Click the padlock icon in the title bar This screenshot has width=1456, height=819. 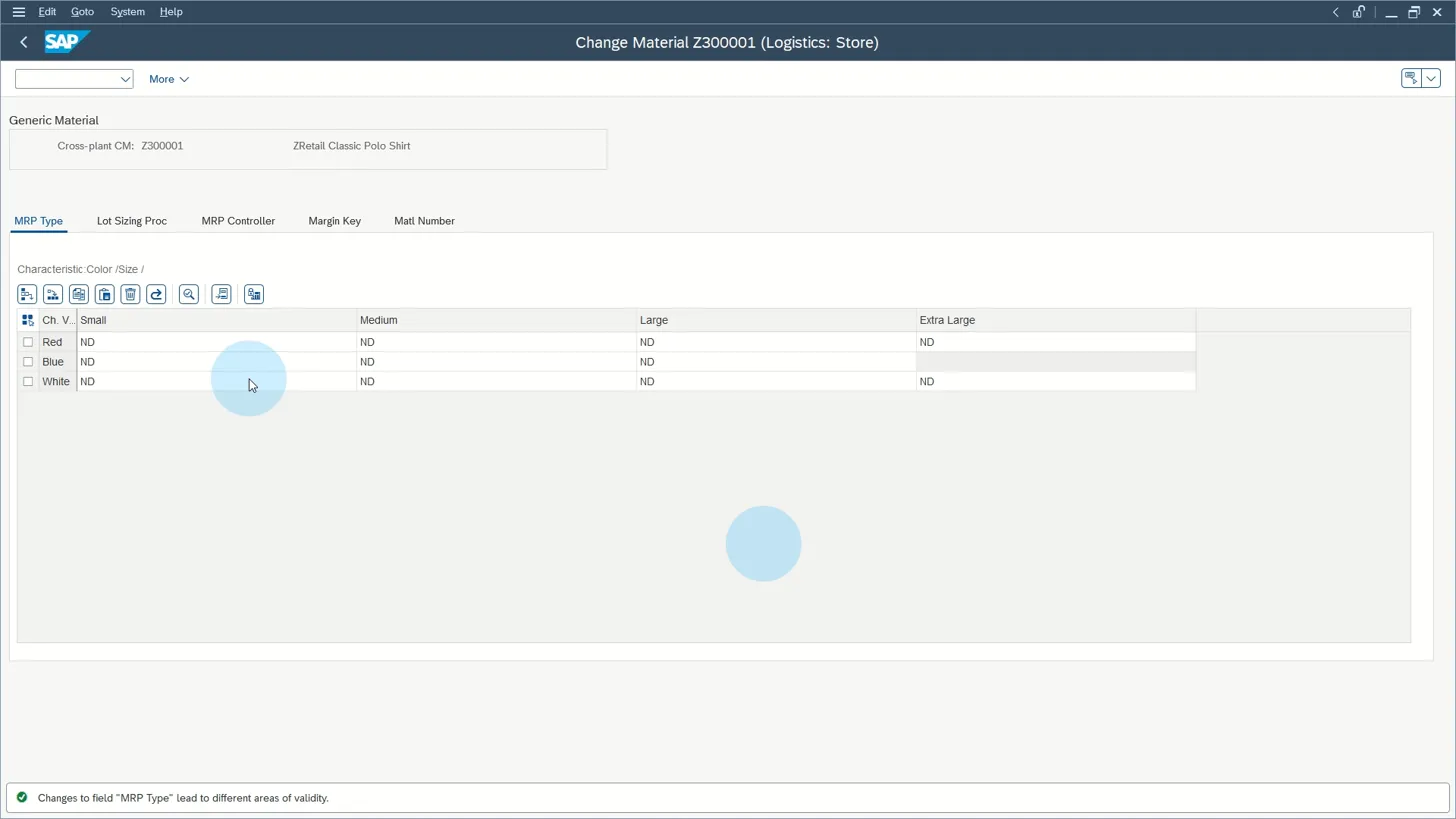point(1359,12)
